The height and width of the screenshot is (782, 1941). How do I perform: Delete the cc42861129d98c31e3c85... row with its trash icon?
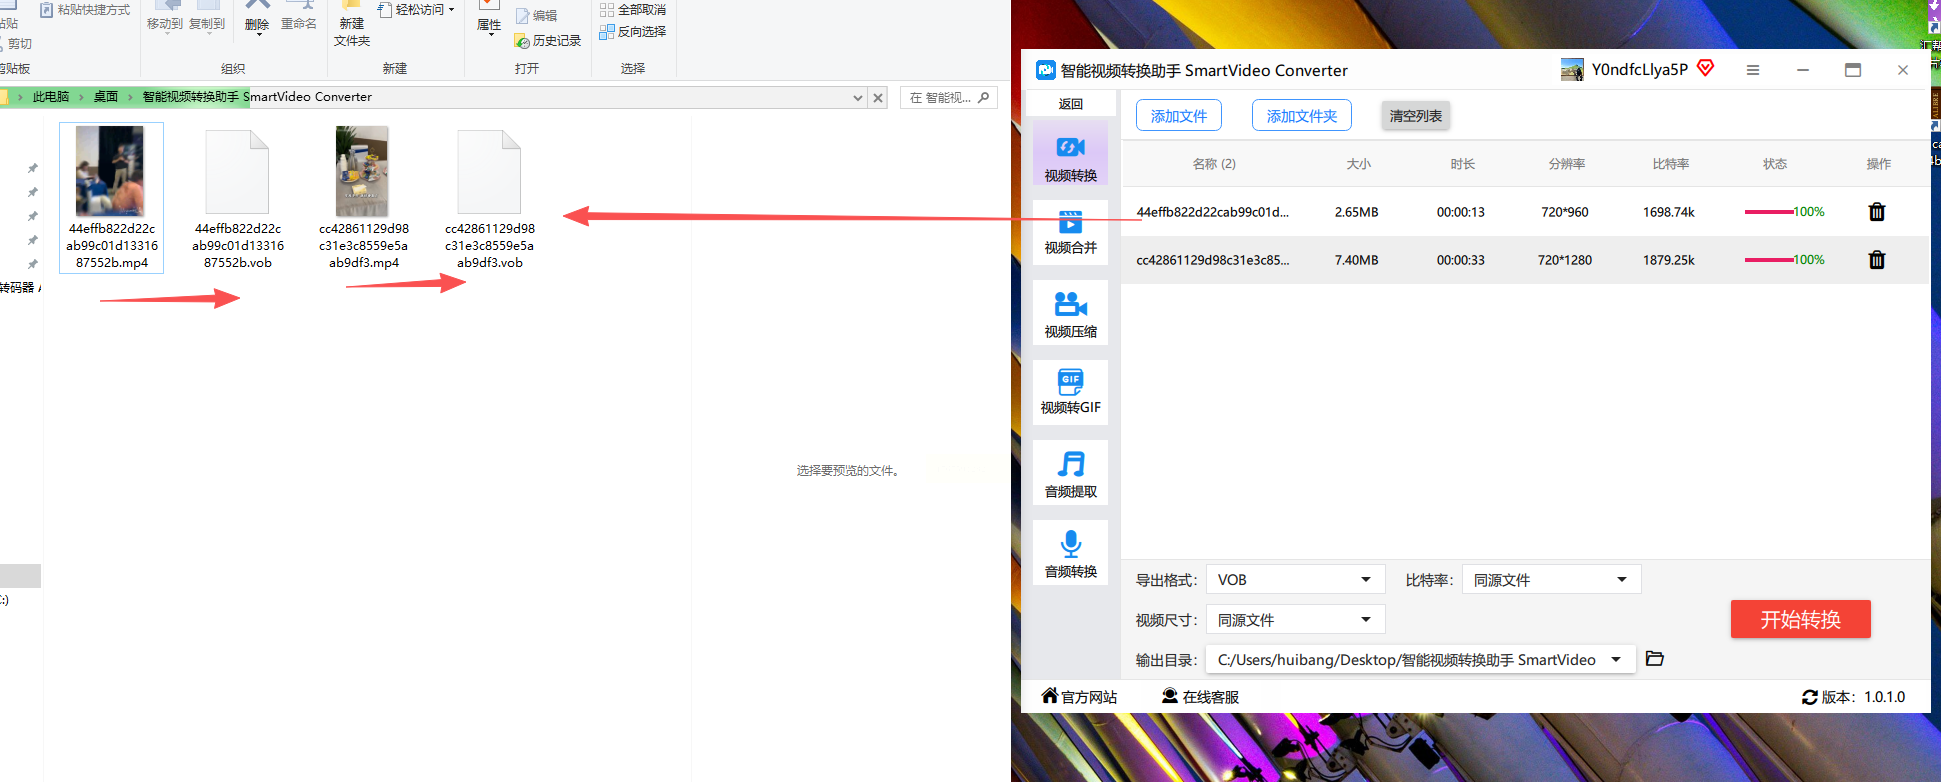tap(1877, 260)
